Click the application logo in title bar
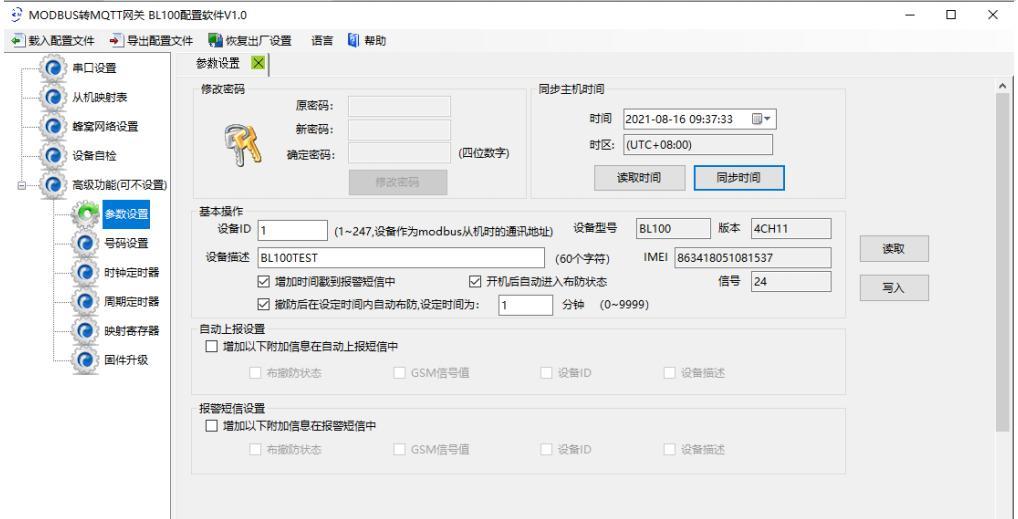Screen dimensions: 1018x519 (x=17, y=14)
